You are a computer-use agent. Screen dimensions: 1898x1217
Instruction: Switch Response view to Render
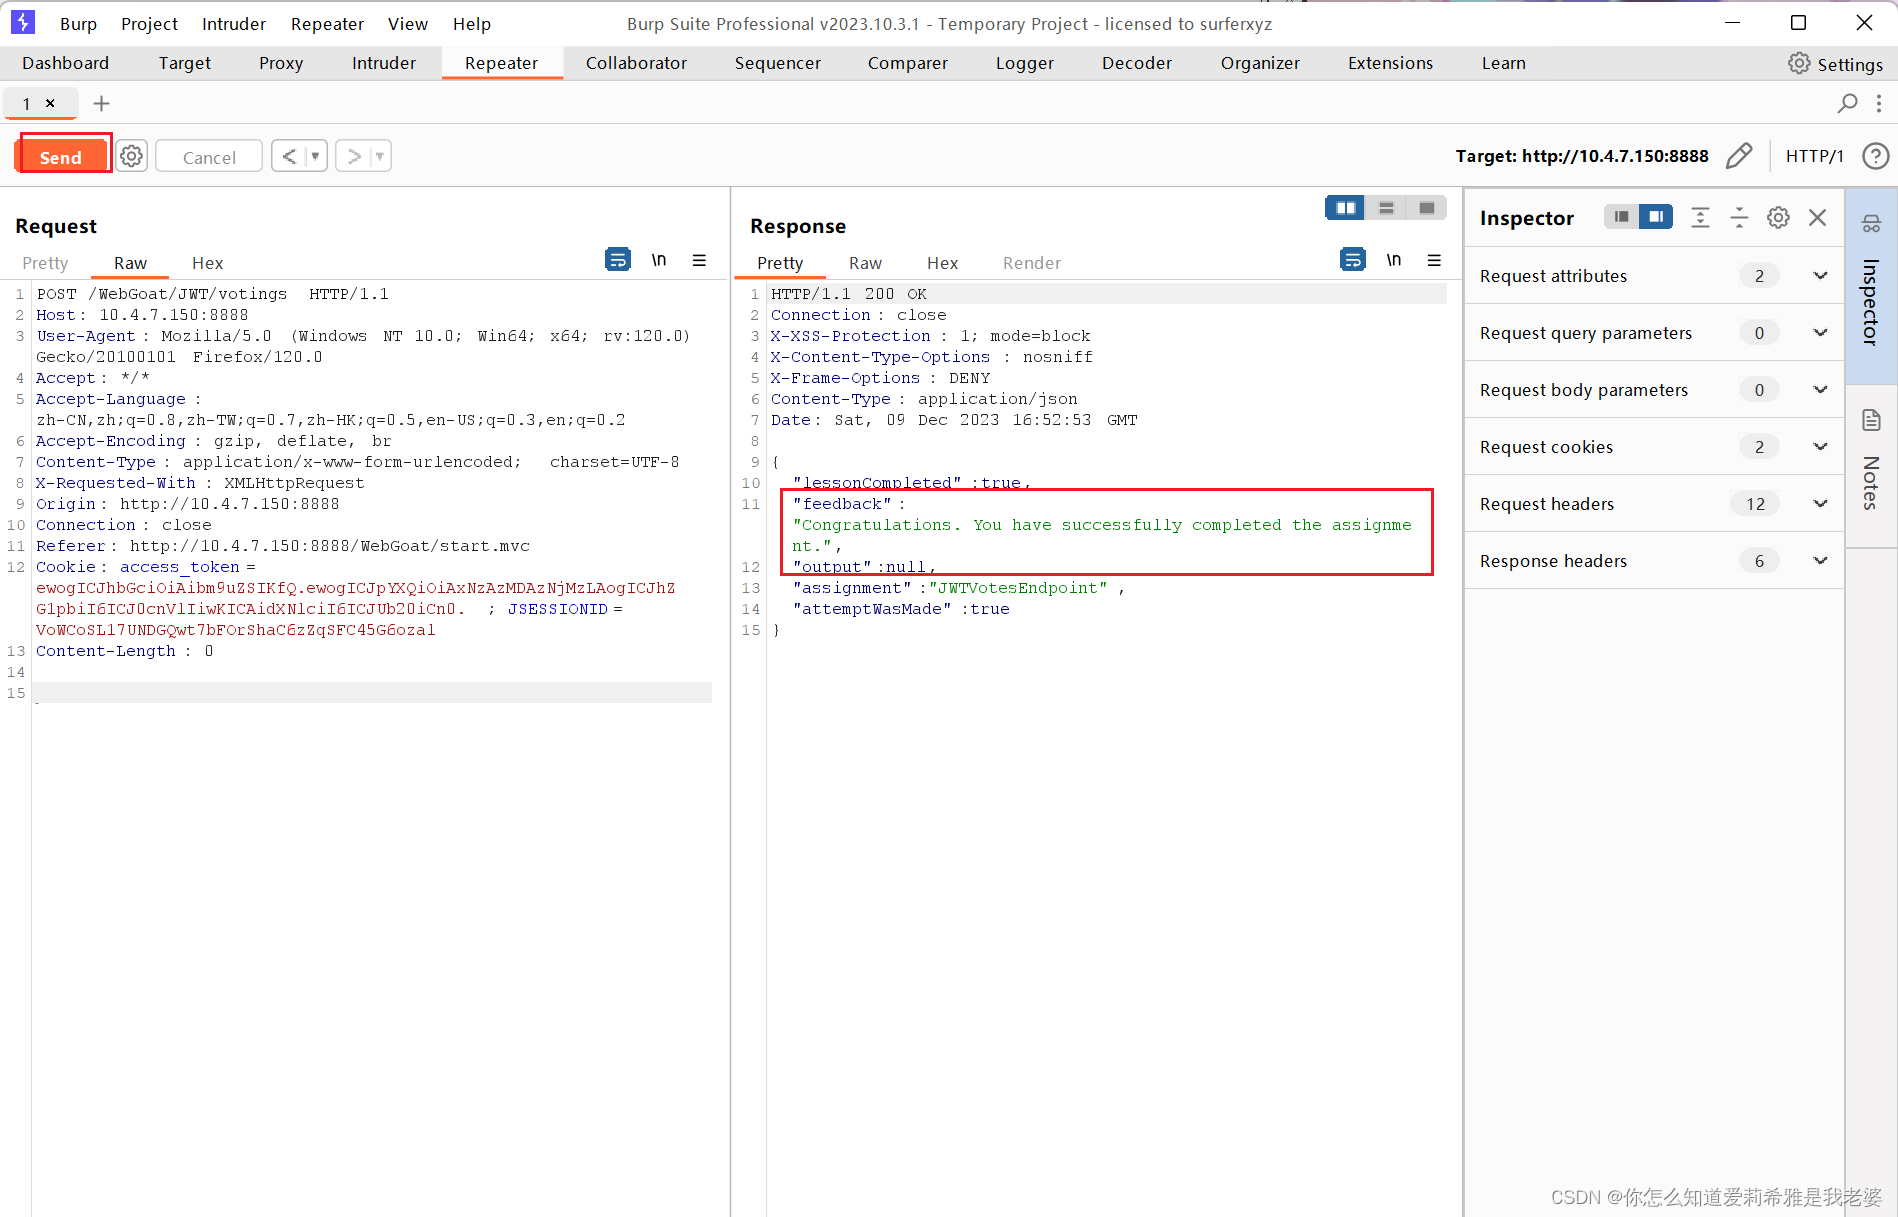coord(1032,263)
